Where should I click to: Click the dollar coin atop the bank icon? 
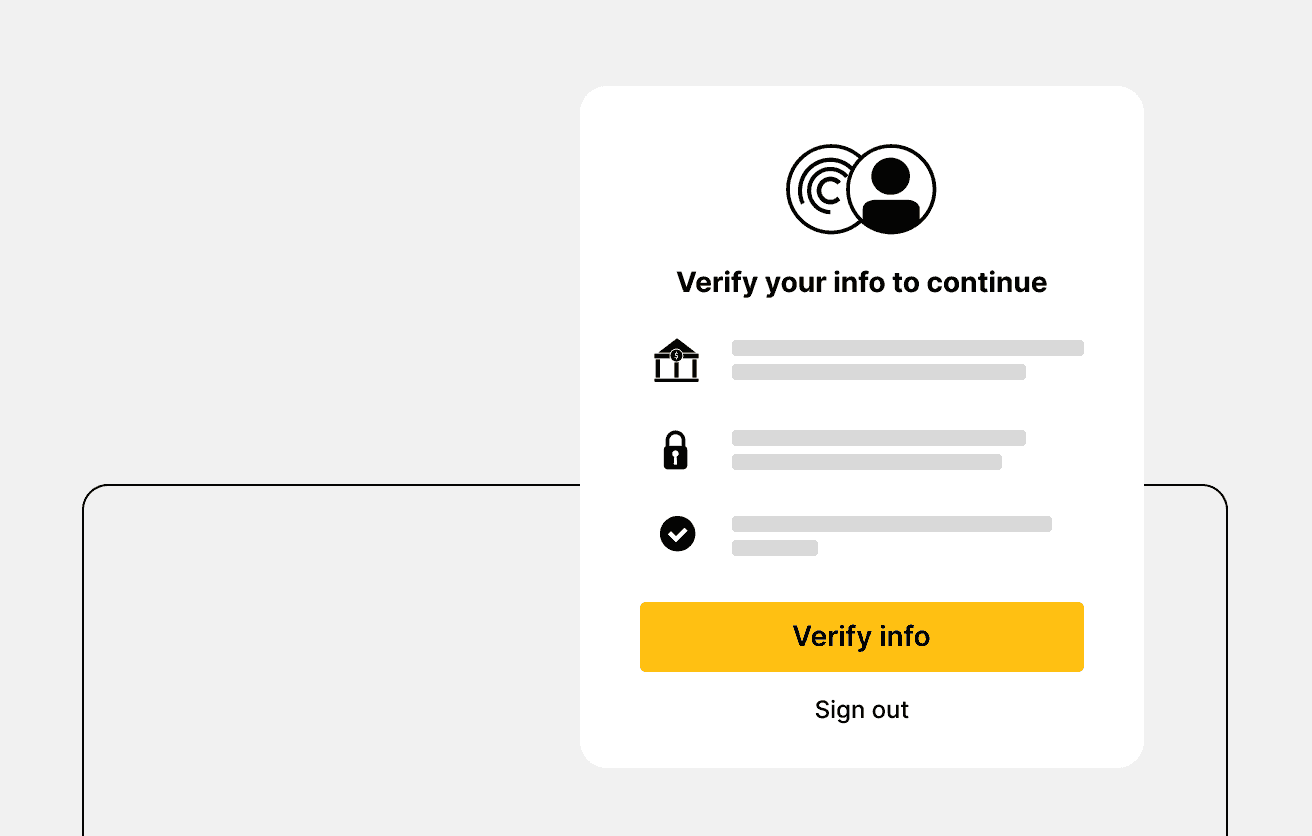point(677,354)
